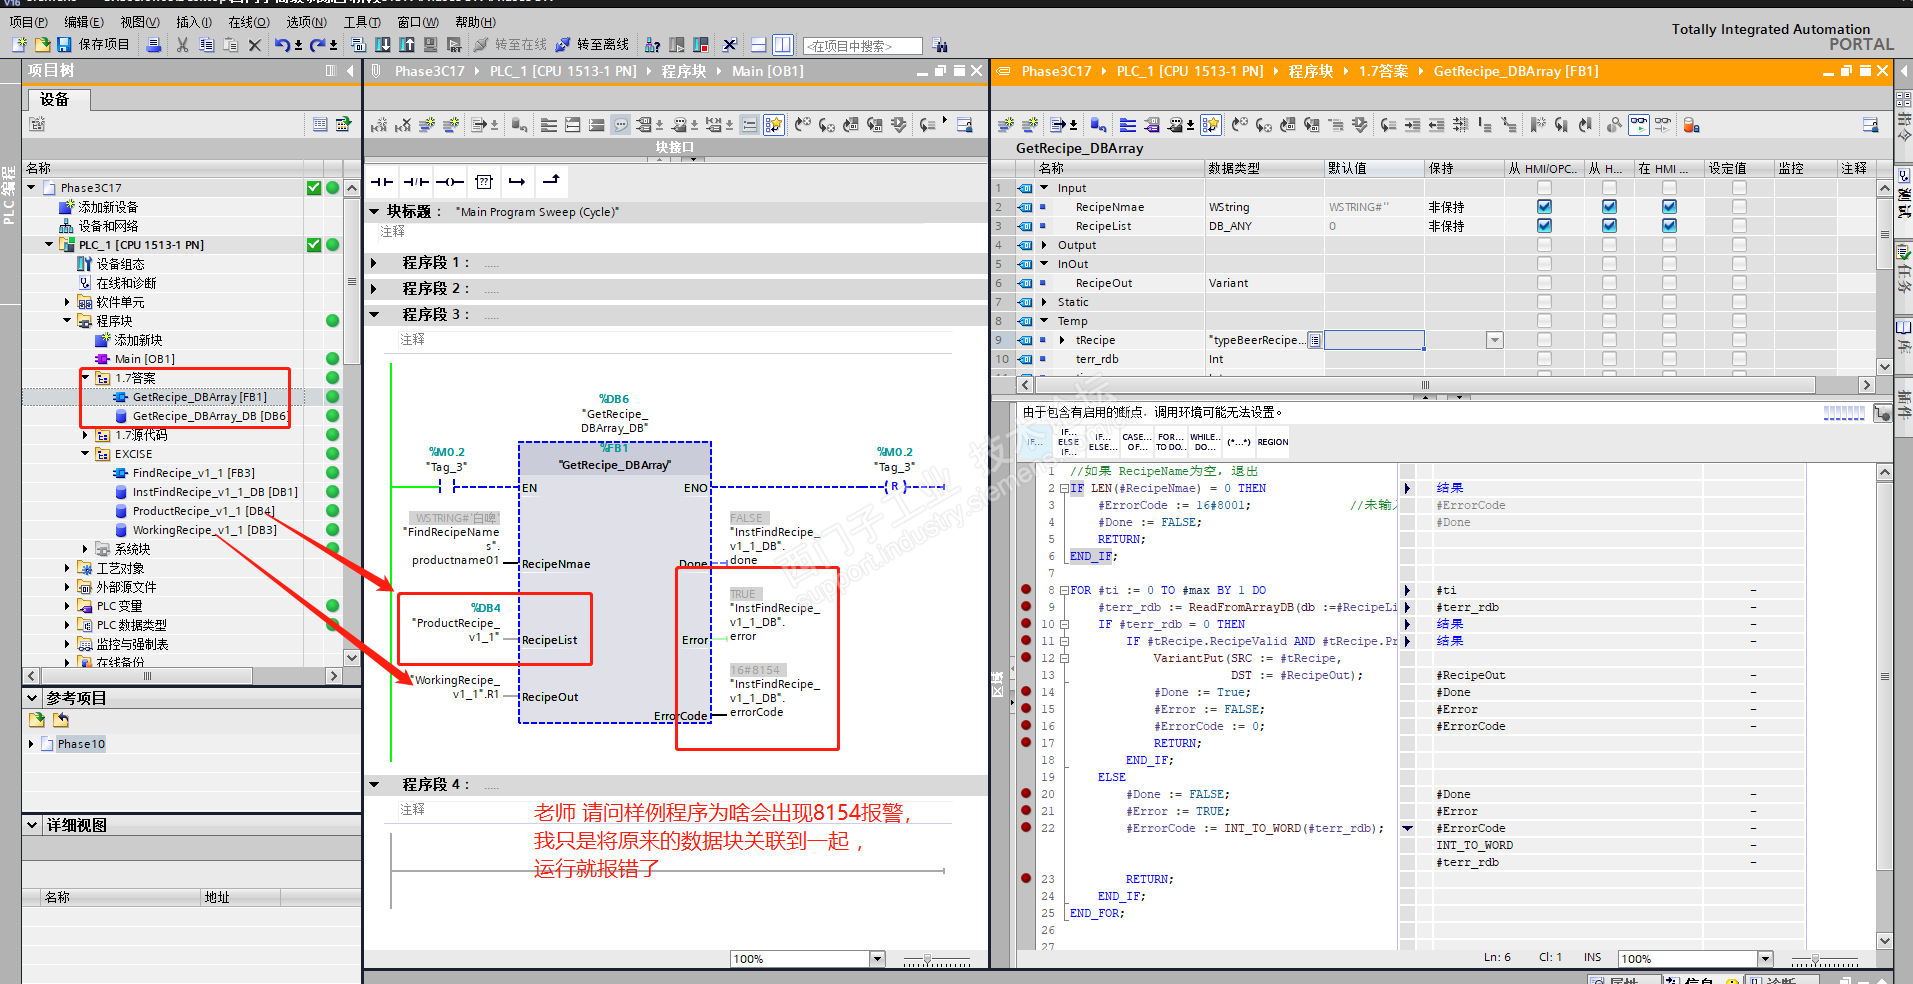The width and height of the screenshot is (1913, 984).
Task: Open the zoom 100% dropdown in Main editor
Action: click(877, 959)
